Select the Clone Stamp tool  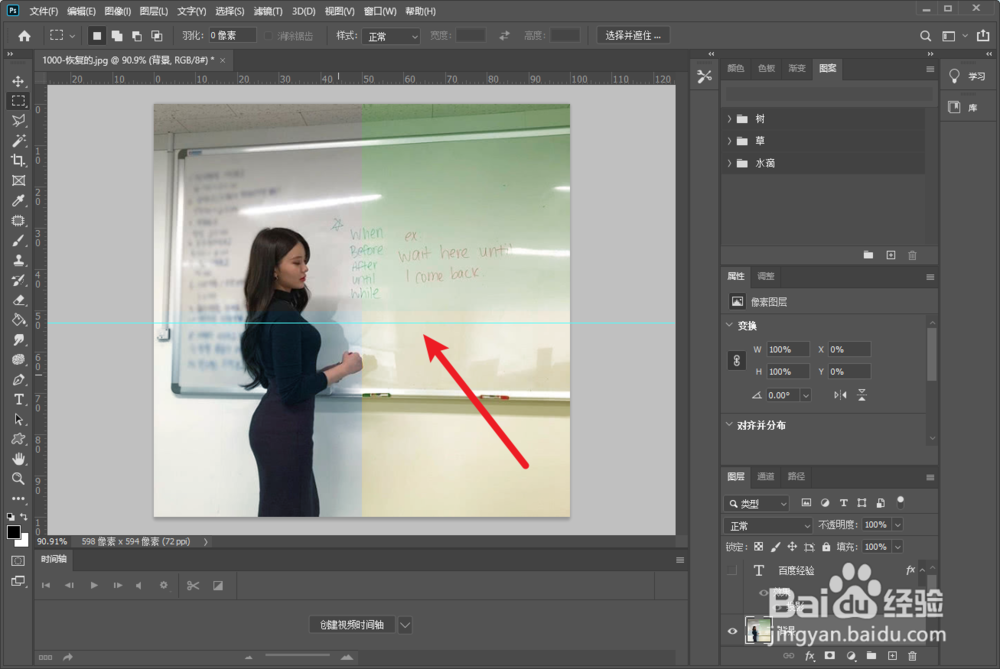[x=18, y=260]
